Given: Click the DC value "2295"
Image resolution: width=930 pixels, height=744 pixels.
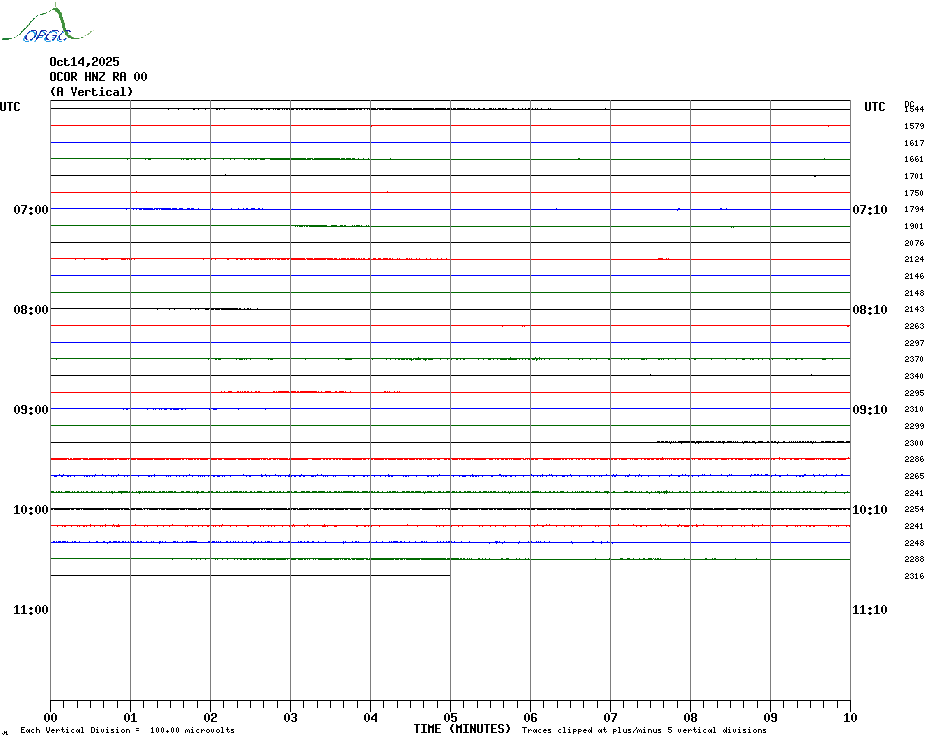Looking at the screenshot, I should [x=914, y=393].
